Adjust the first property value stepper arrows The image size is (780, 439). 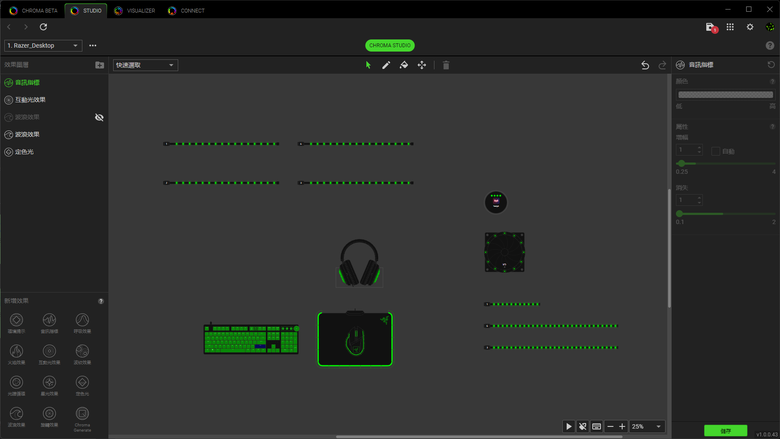[x=699, y=150]
